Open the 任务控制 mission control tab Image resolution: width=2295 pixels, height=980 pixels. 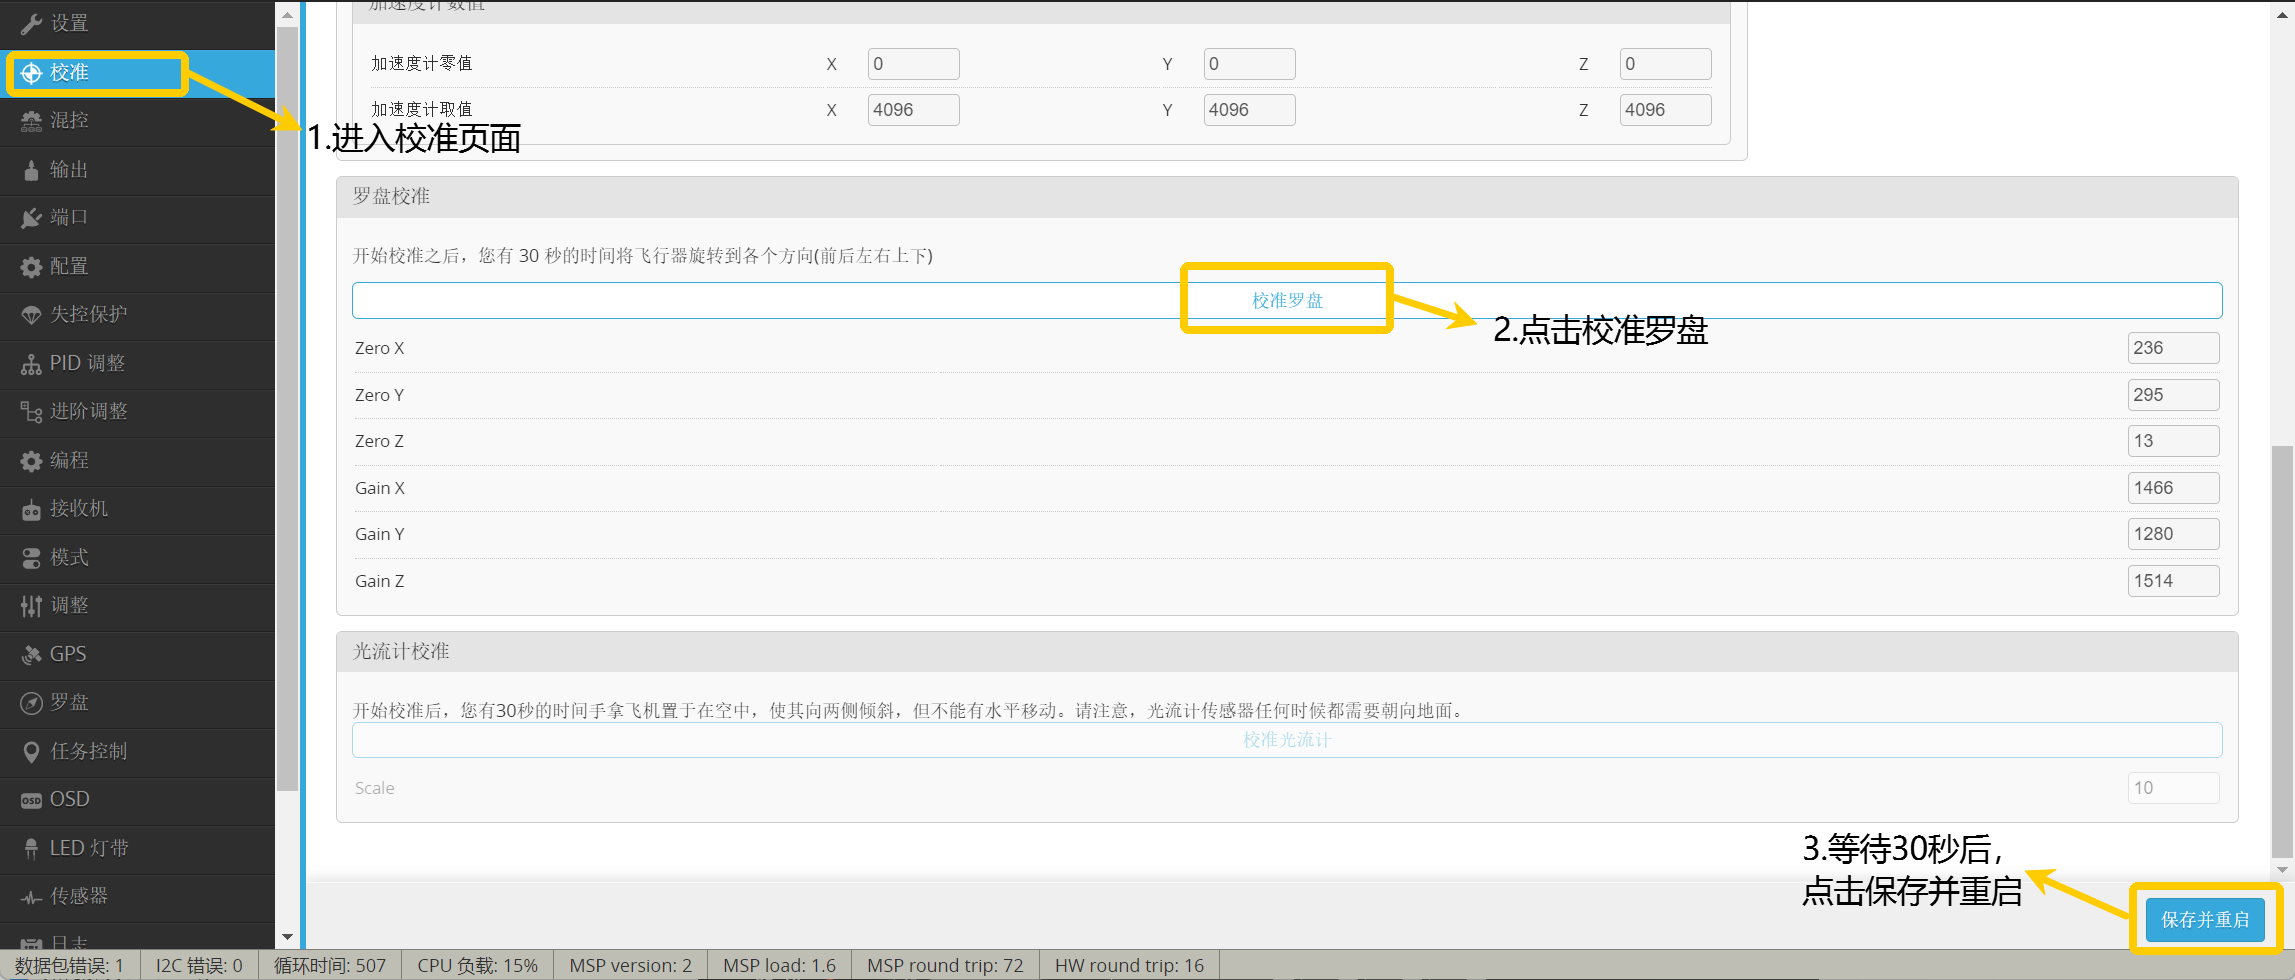coord(88,751)
